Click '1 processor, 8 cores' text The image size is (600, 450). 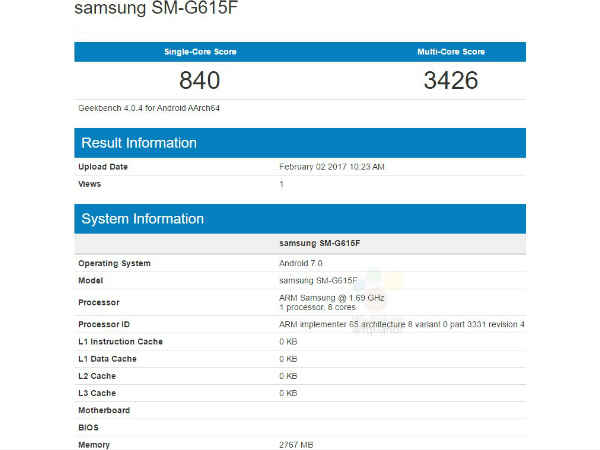pos(318,307)
